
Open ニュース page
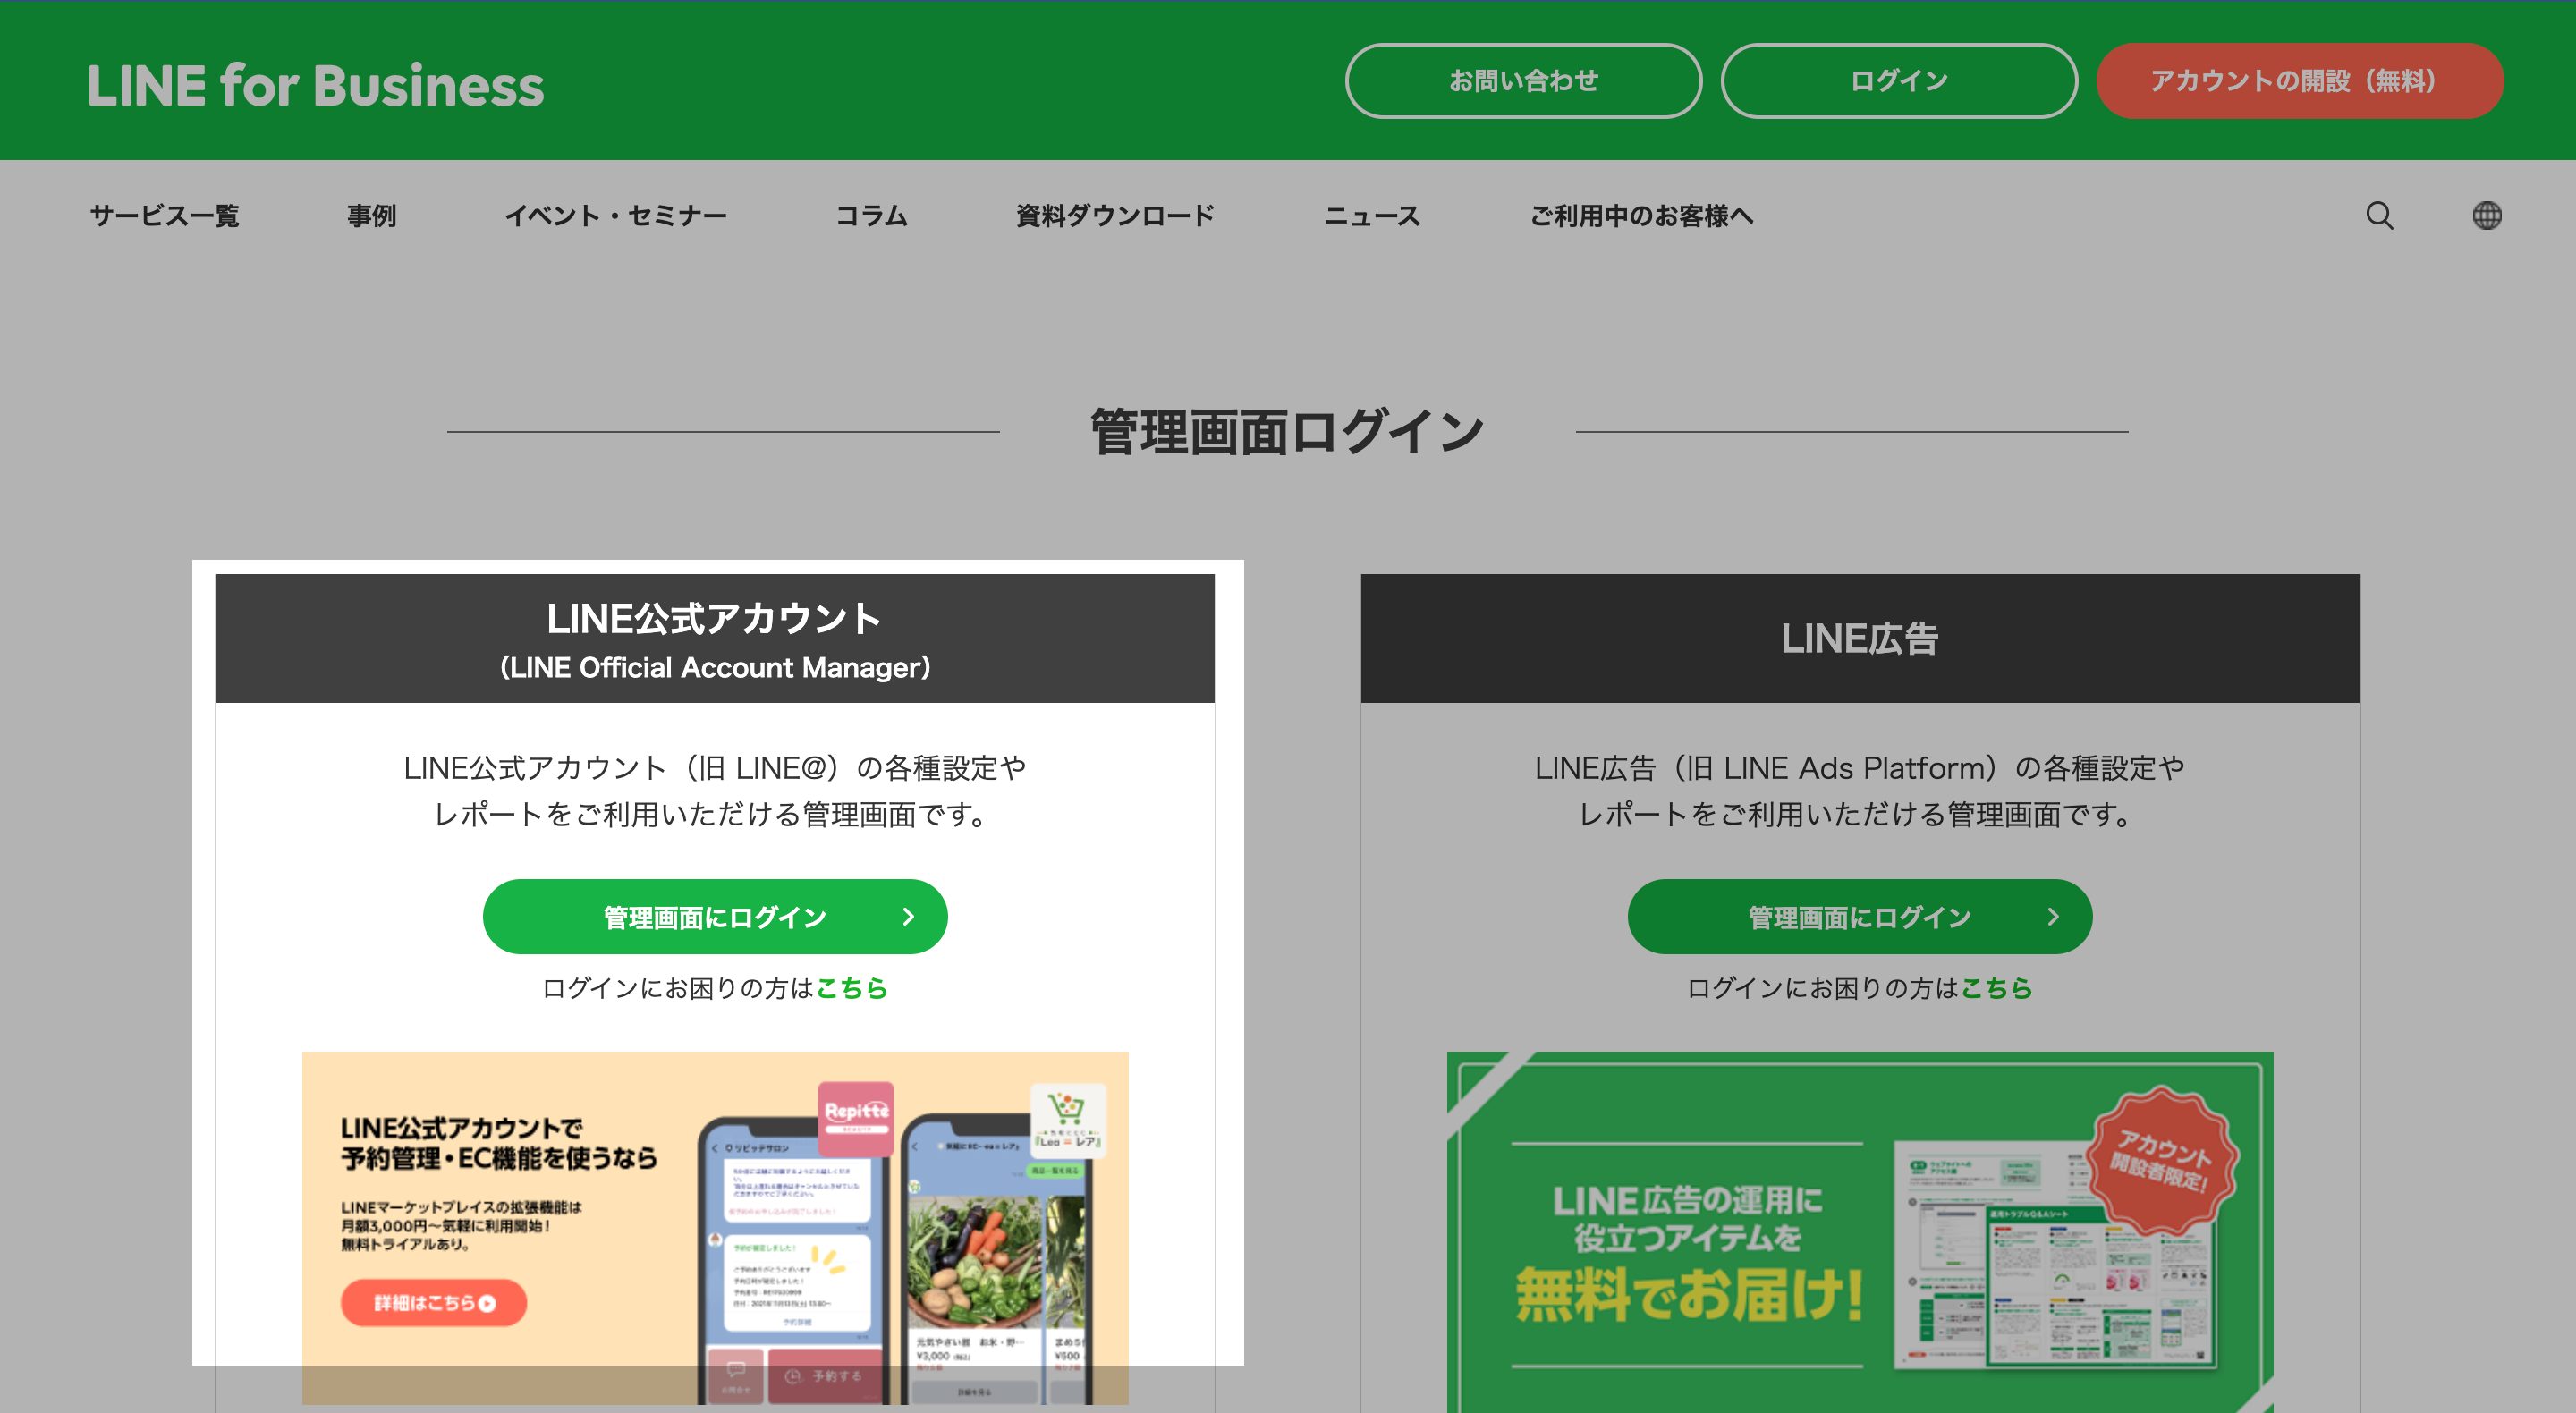pos(1371,216)
